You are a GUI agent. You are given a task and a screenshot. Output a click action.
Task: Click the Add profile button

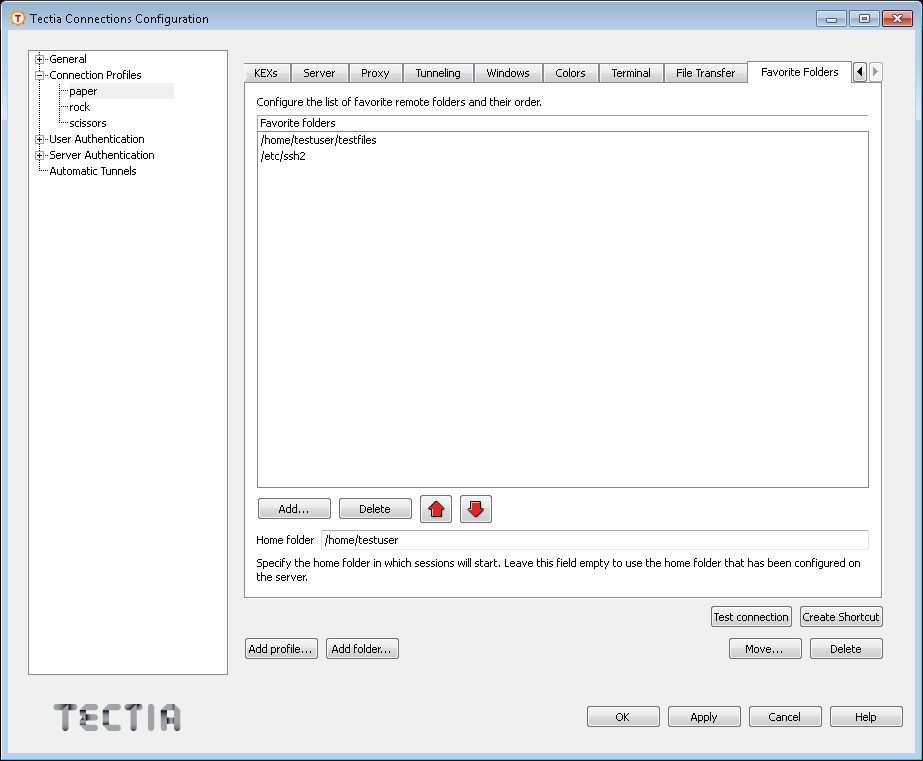click(x=281, y=648)
